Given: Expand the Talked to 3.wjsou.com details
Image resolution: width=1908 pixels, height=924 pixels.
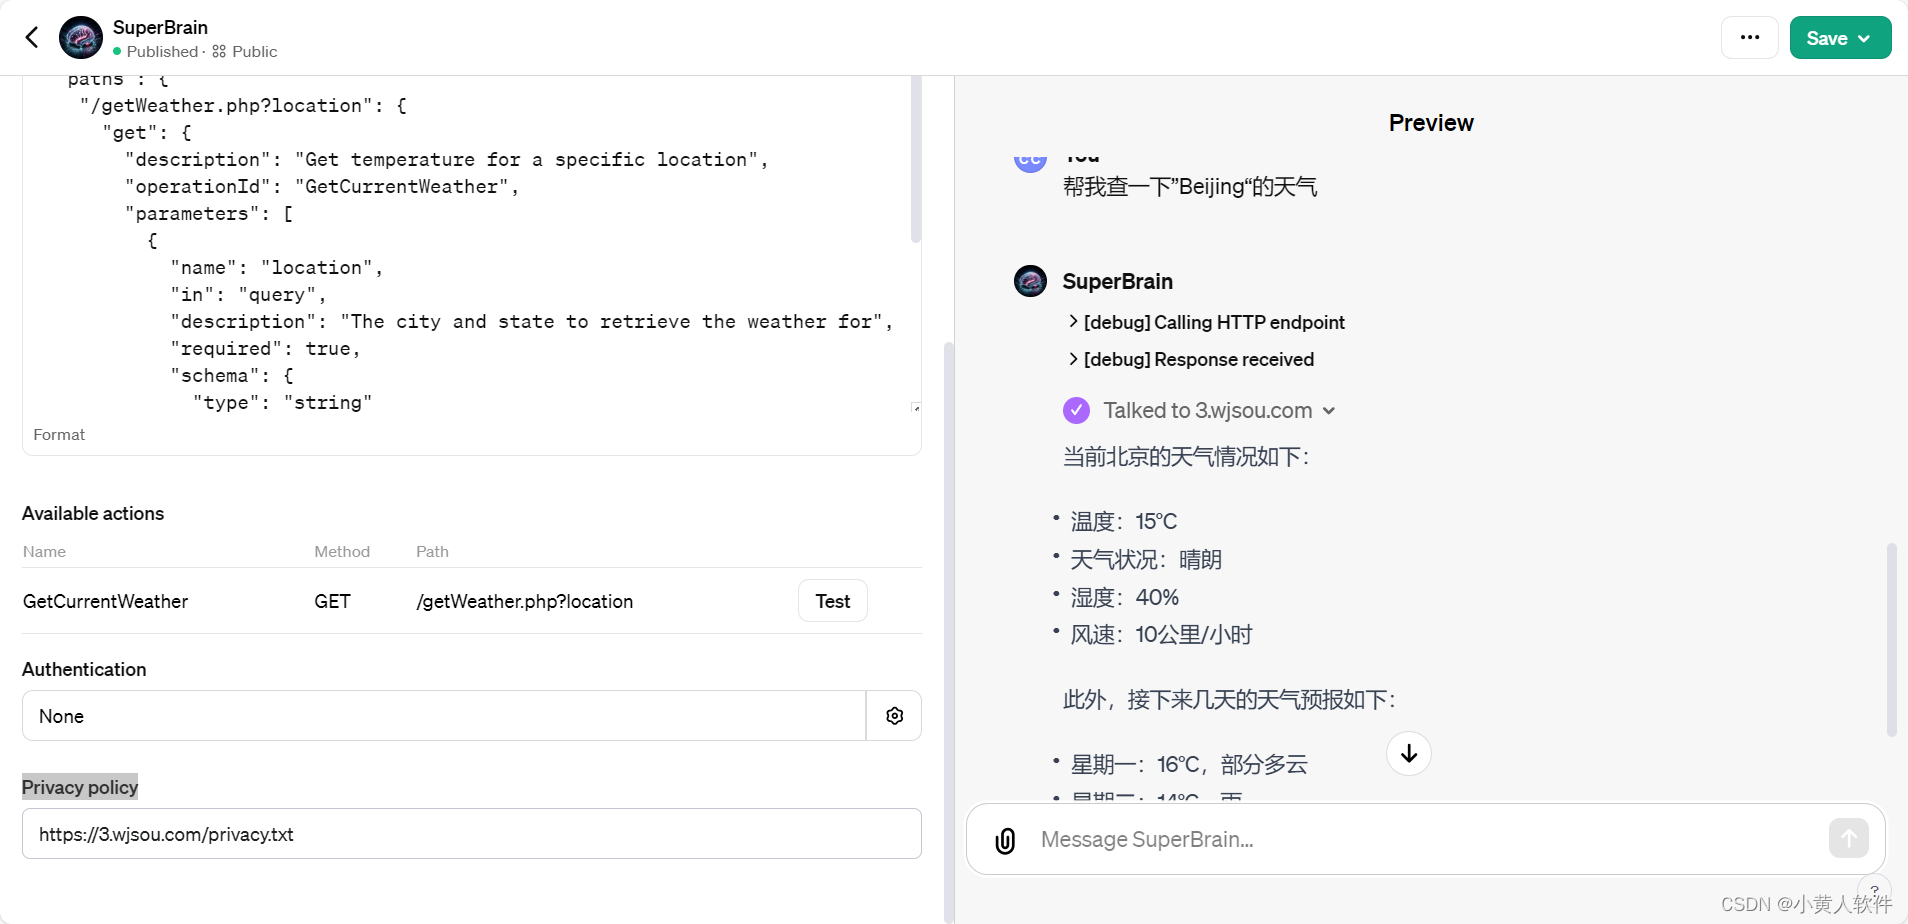Looking at the screenshot, I should point(1219,411).
